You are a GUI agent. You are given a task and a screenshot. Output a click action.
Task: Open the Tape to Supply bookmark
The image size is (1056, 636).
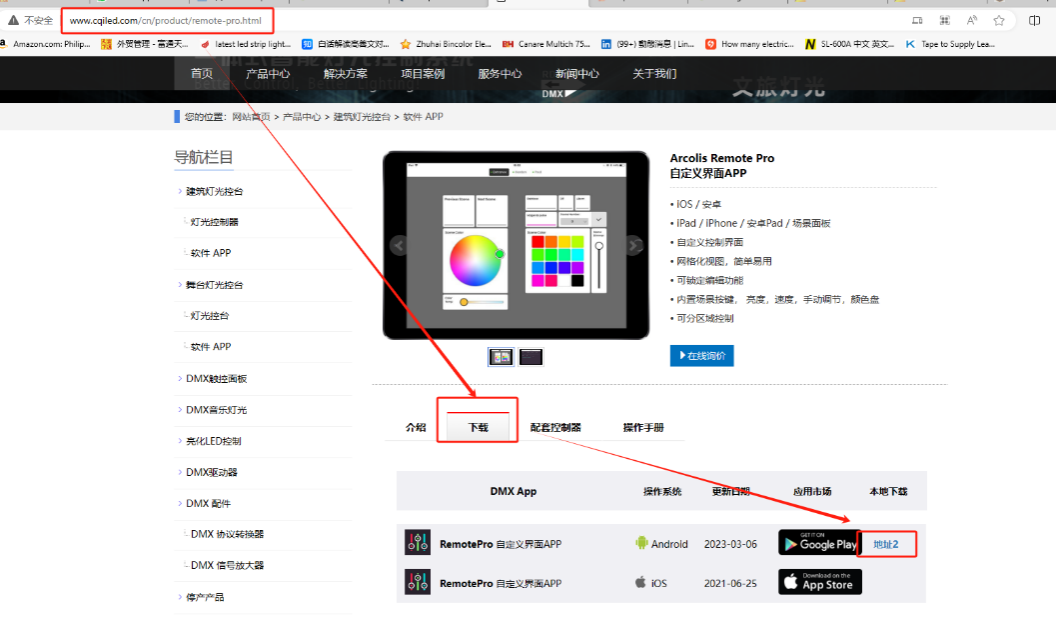pyautogui.click(x=950, y=44)
